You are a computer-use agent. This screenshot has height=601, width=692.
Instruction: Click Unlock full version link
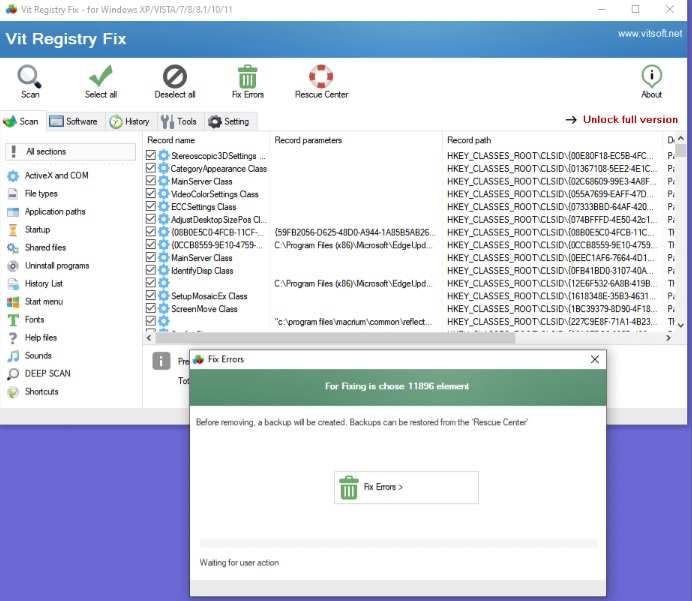point(621,120)
